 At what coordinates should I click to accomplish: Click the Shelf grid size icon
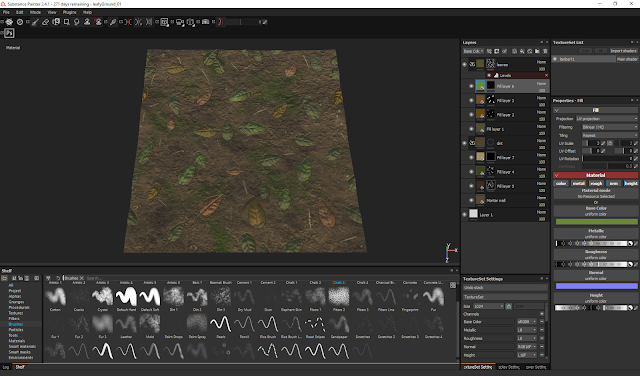tap(453, 285)
